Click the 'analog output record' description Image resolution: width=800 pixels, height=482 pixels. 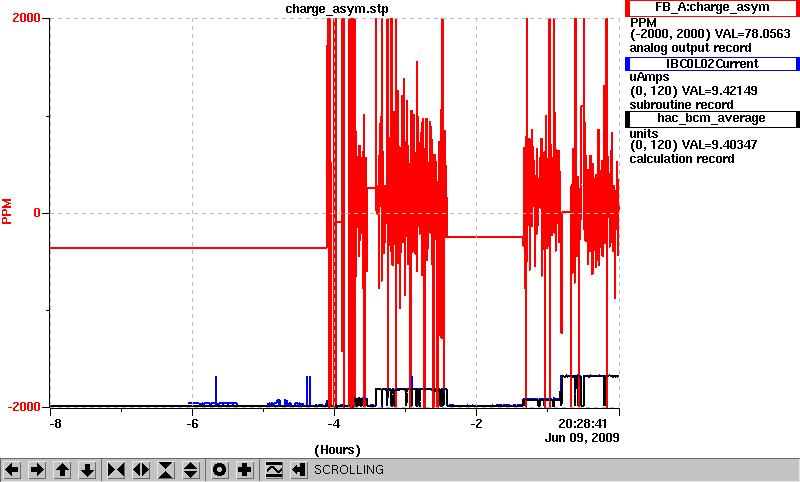click(x=690, y=48)
